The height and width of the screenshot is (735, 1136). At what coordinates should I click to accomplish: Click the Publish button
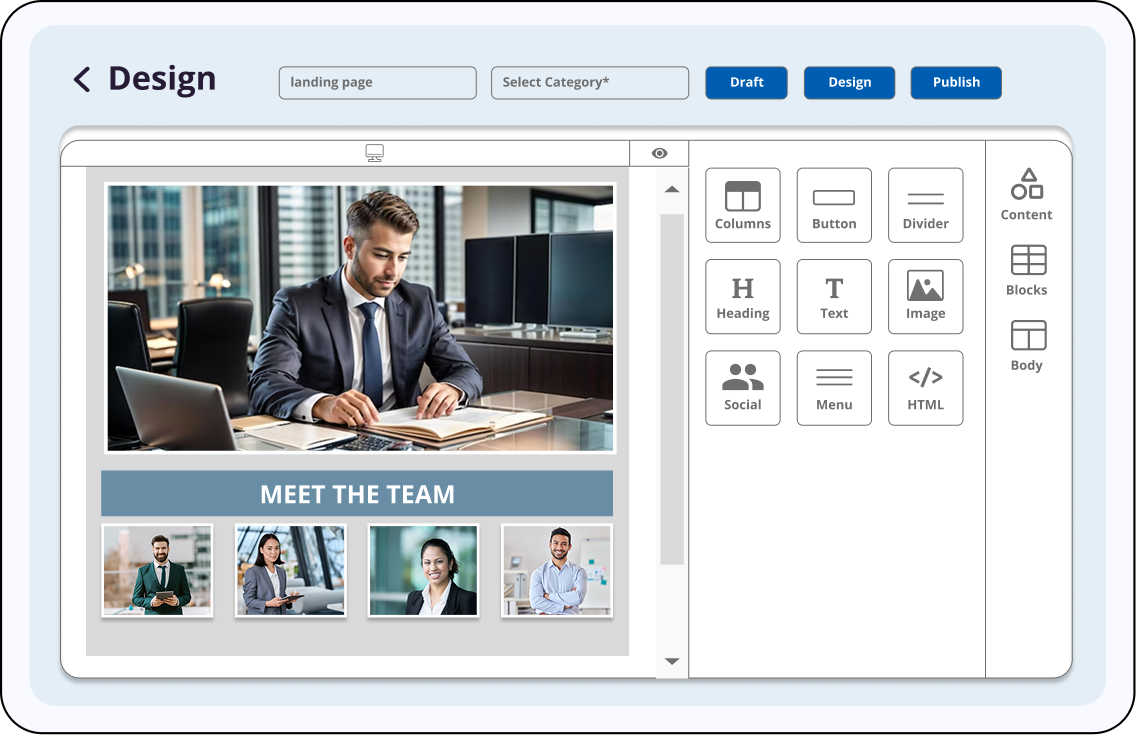tap(955, 83)
